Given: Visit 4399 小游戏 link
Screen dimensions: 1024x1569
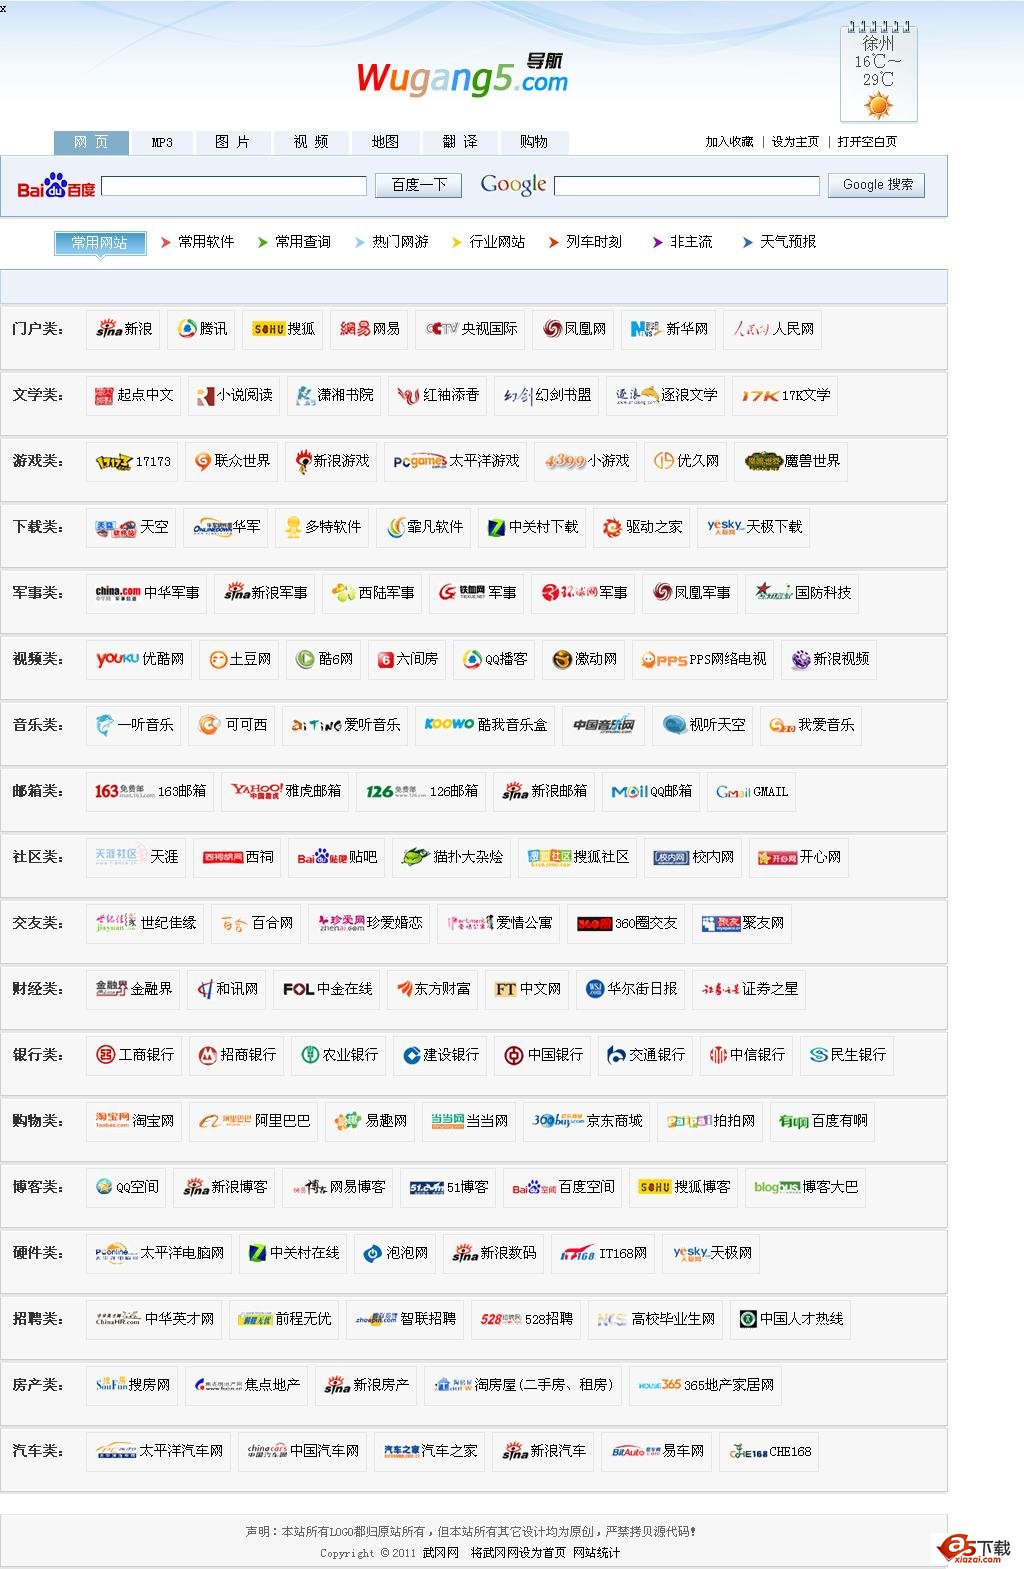Looking at the screenshot, I should (587, 461).
